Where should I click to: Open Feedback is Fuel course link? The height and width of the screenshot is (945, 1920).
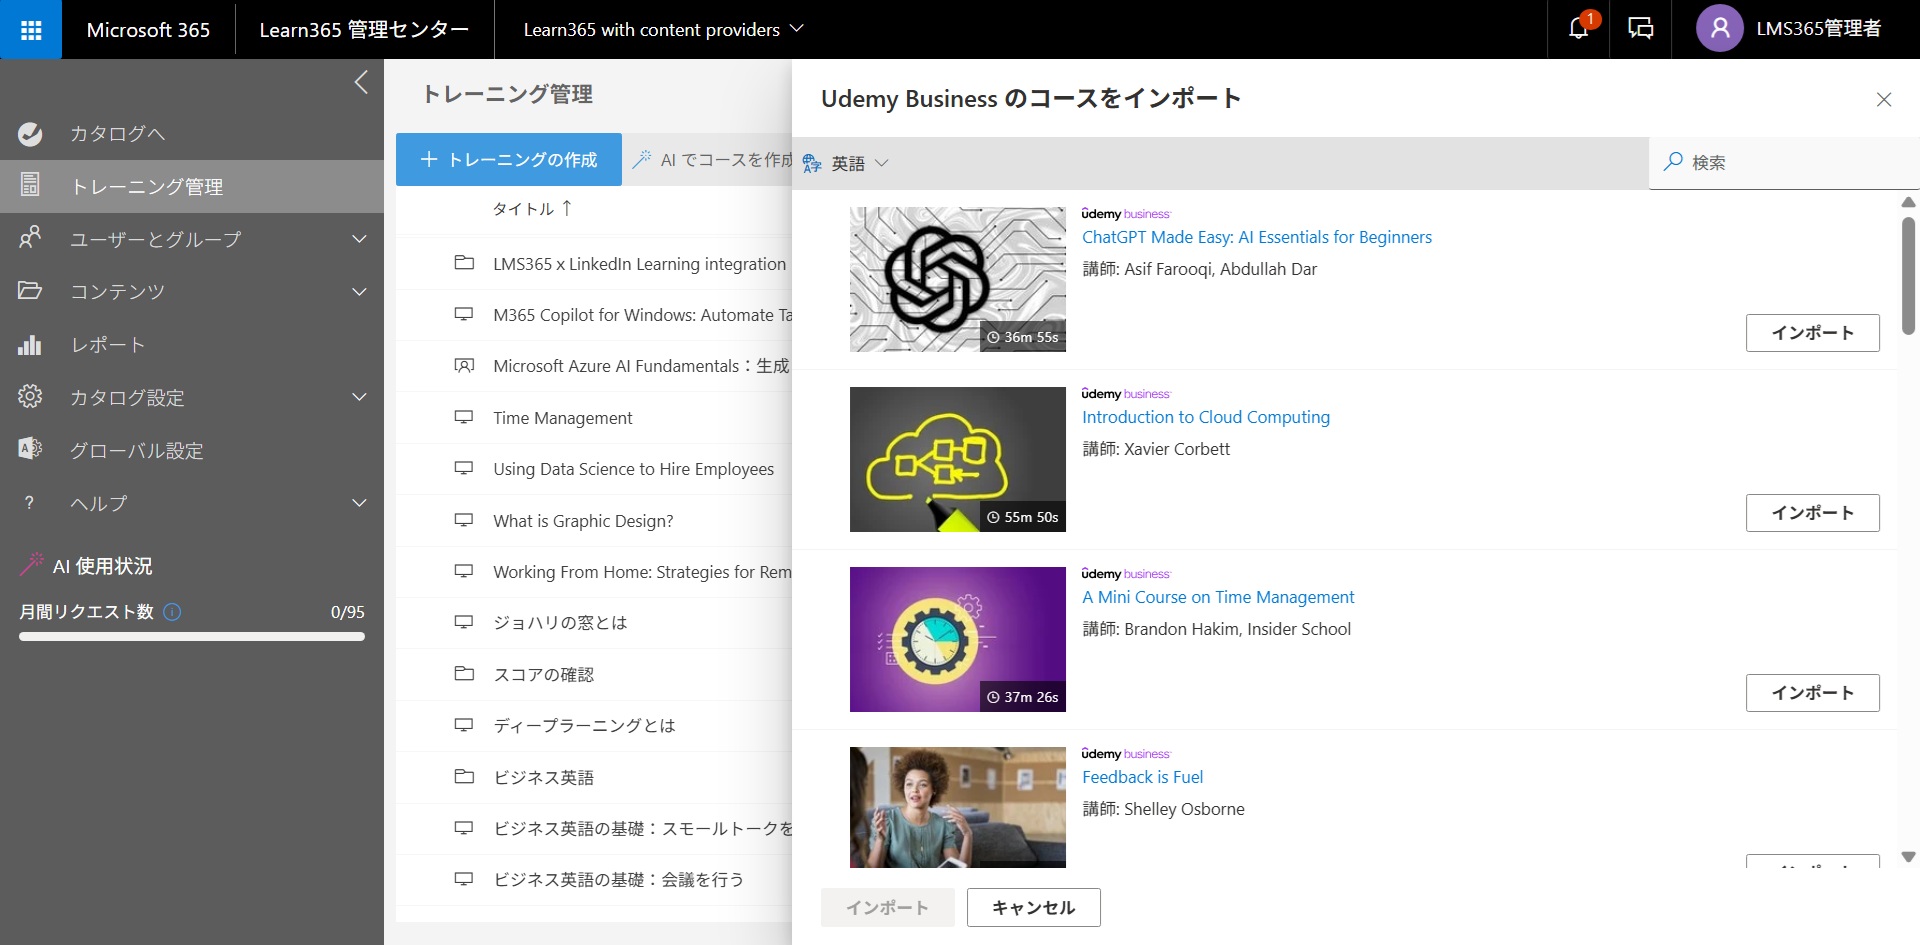pos(1142,777)
